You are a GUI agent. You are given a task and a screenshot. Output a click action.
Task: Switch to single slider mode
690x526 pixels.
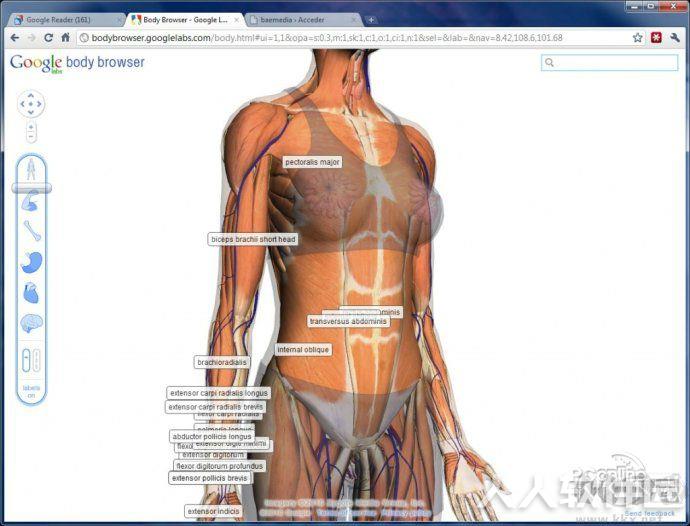26,360
